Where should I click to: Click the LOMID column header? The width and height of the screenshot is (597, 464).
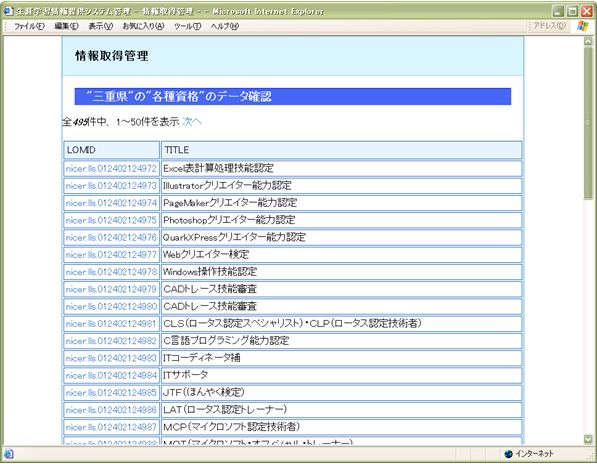coord(112,150)
